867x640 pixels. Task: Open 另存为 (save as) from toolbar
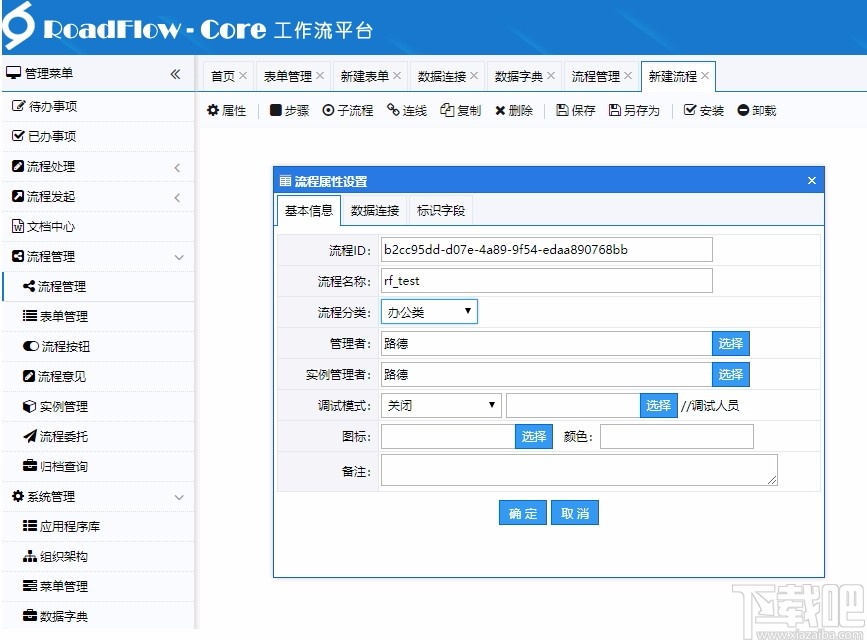[634, 110]
